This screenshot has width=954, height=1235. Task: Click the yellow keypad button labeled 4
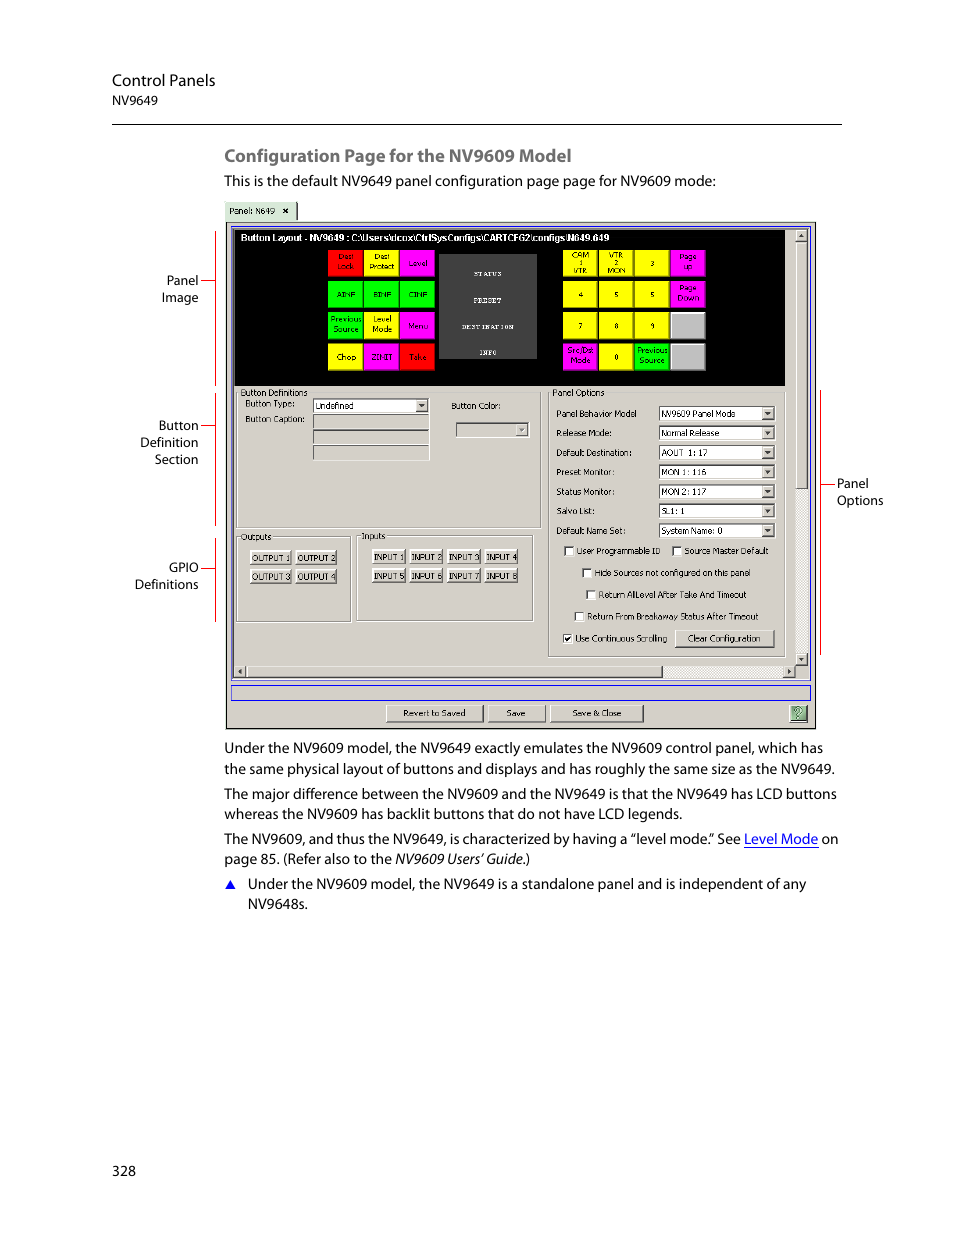point(580,294)
